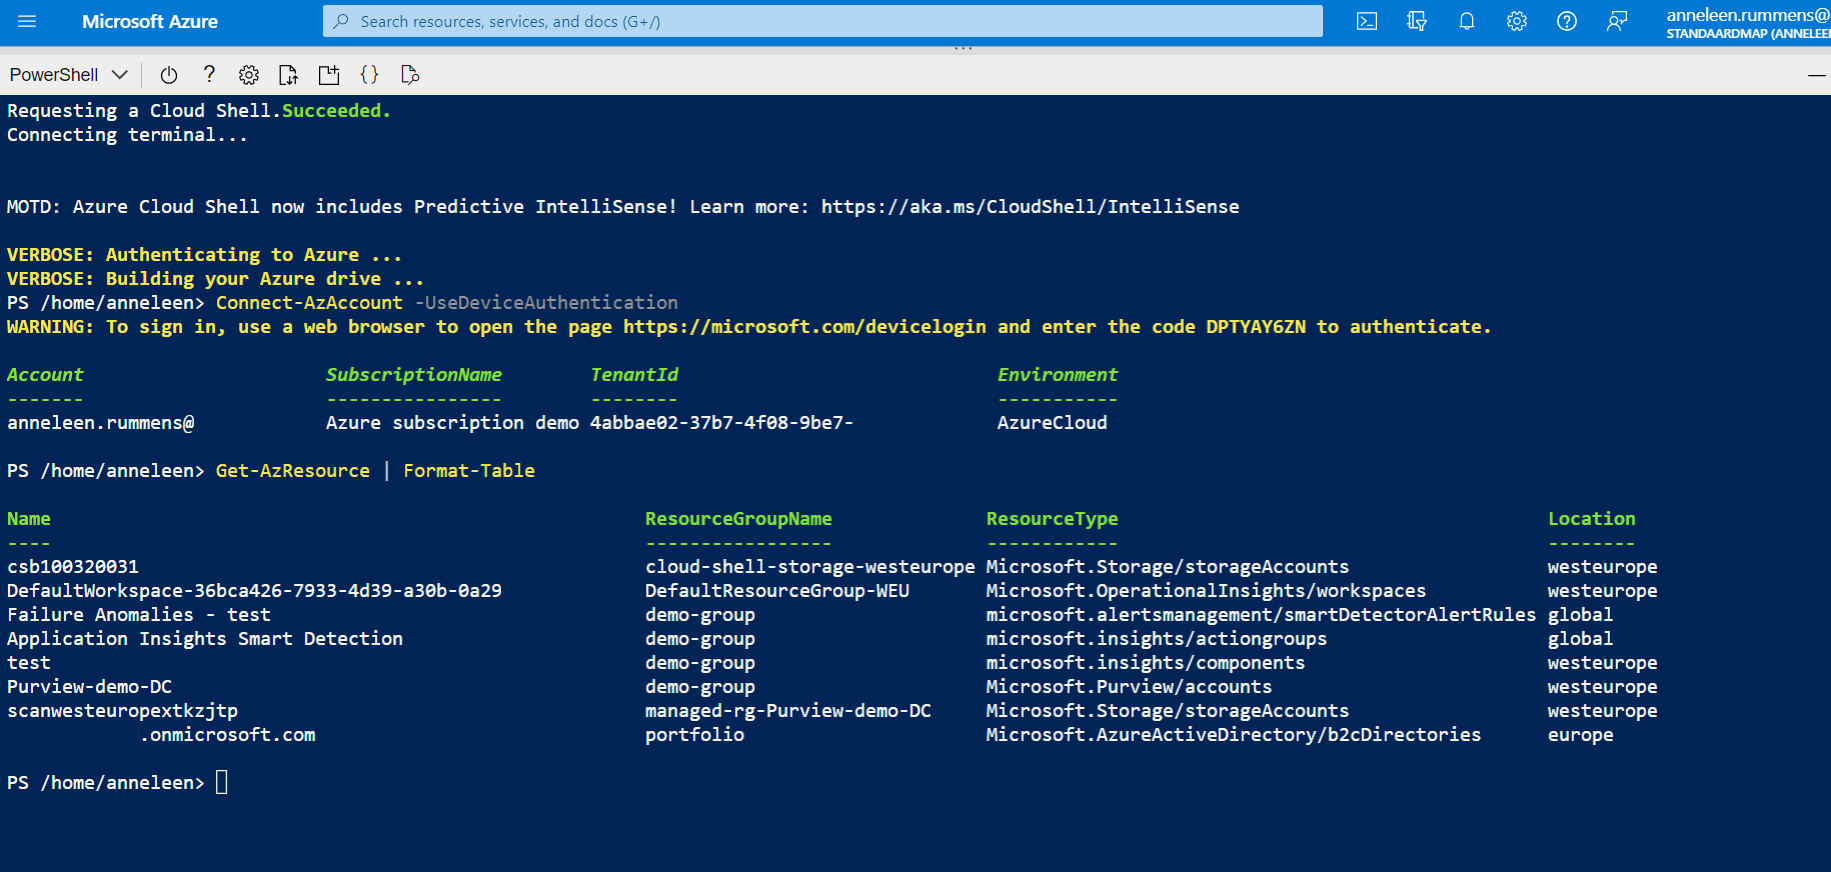Minimize the Cloud Shell pane
Viewport: 1831px width, 872px height.
(1817, 75)
